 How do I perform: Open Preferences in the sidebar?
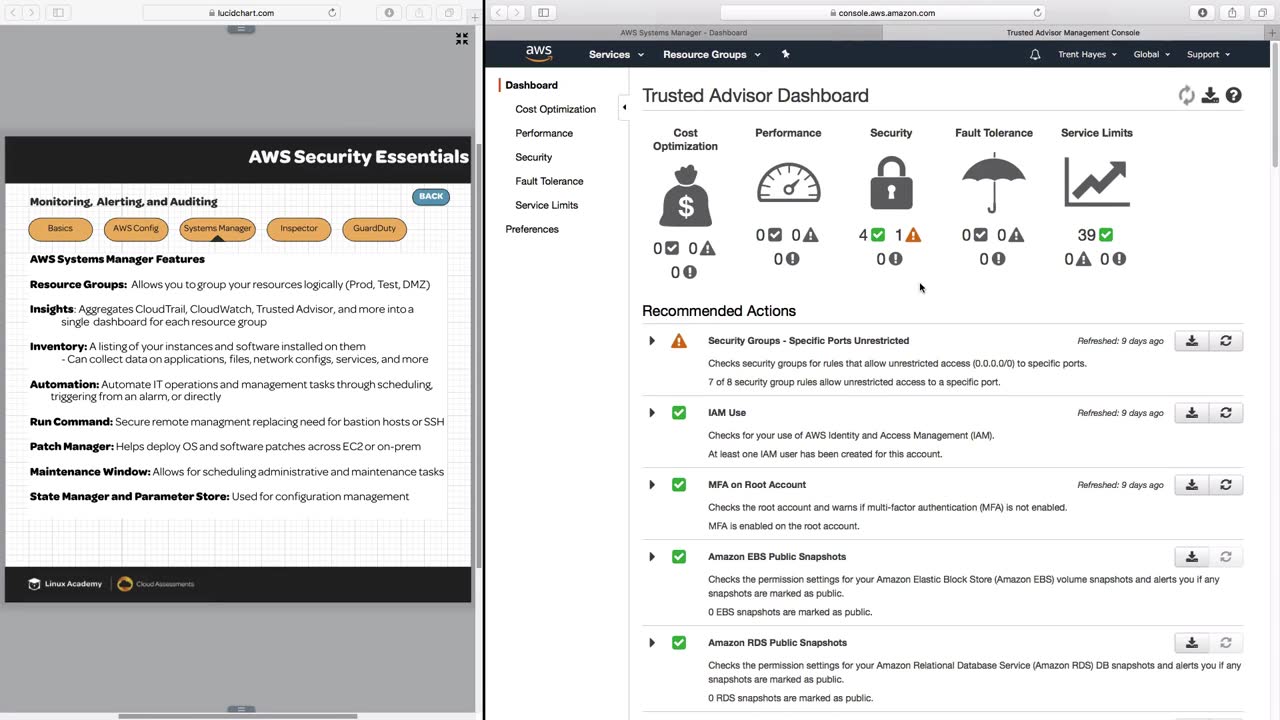532,229
